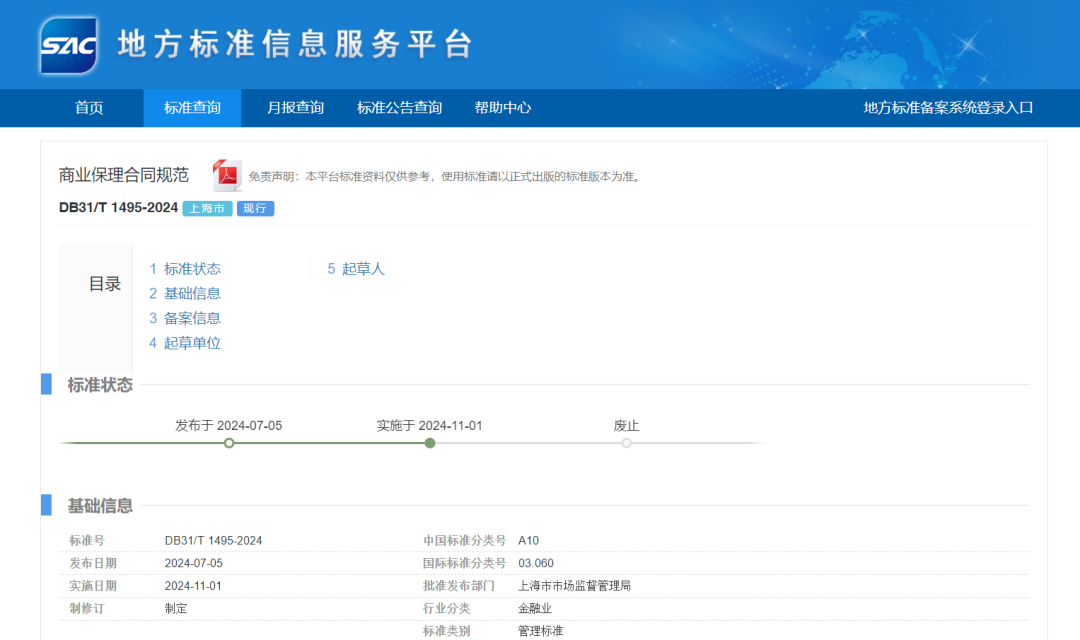Click the 标准状态 section heading

100,385
